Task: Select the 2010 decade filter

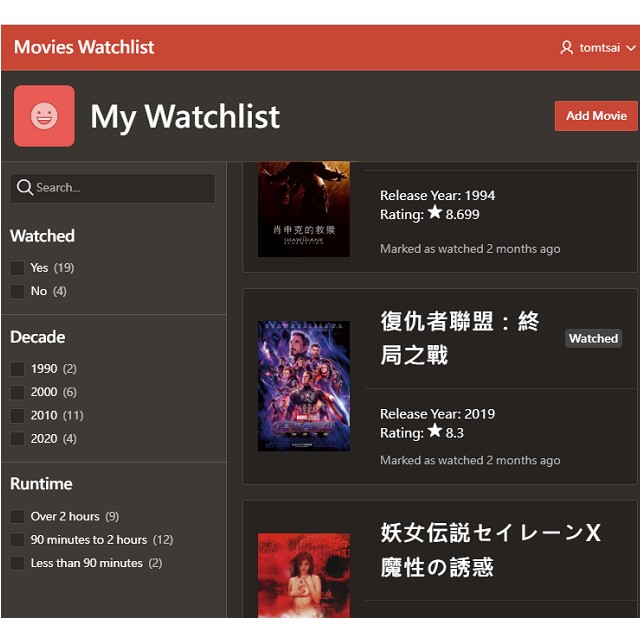Action: 18,415
